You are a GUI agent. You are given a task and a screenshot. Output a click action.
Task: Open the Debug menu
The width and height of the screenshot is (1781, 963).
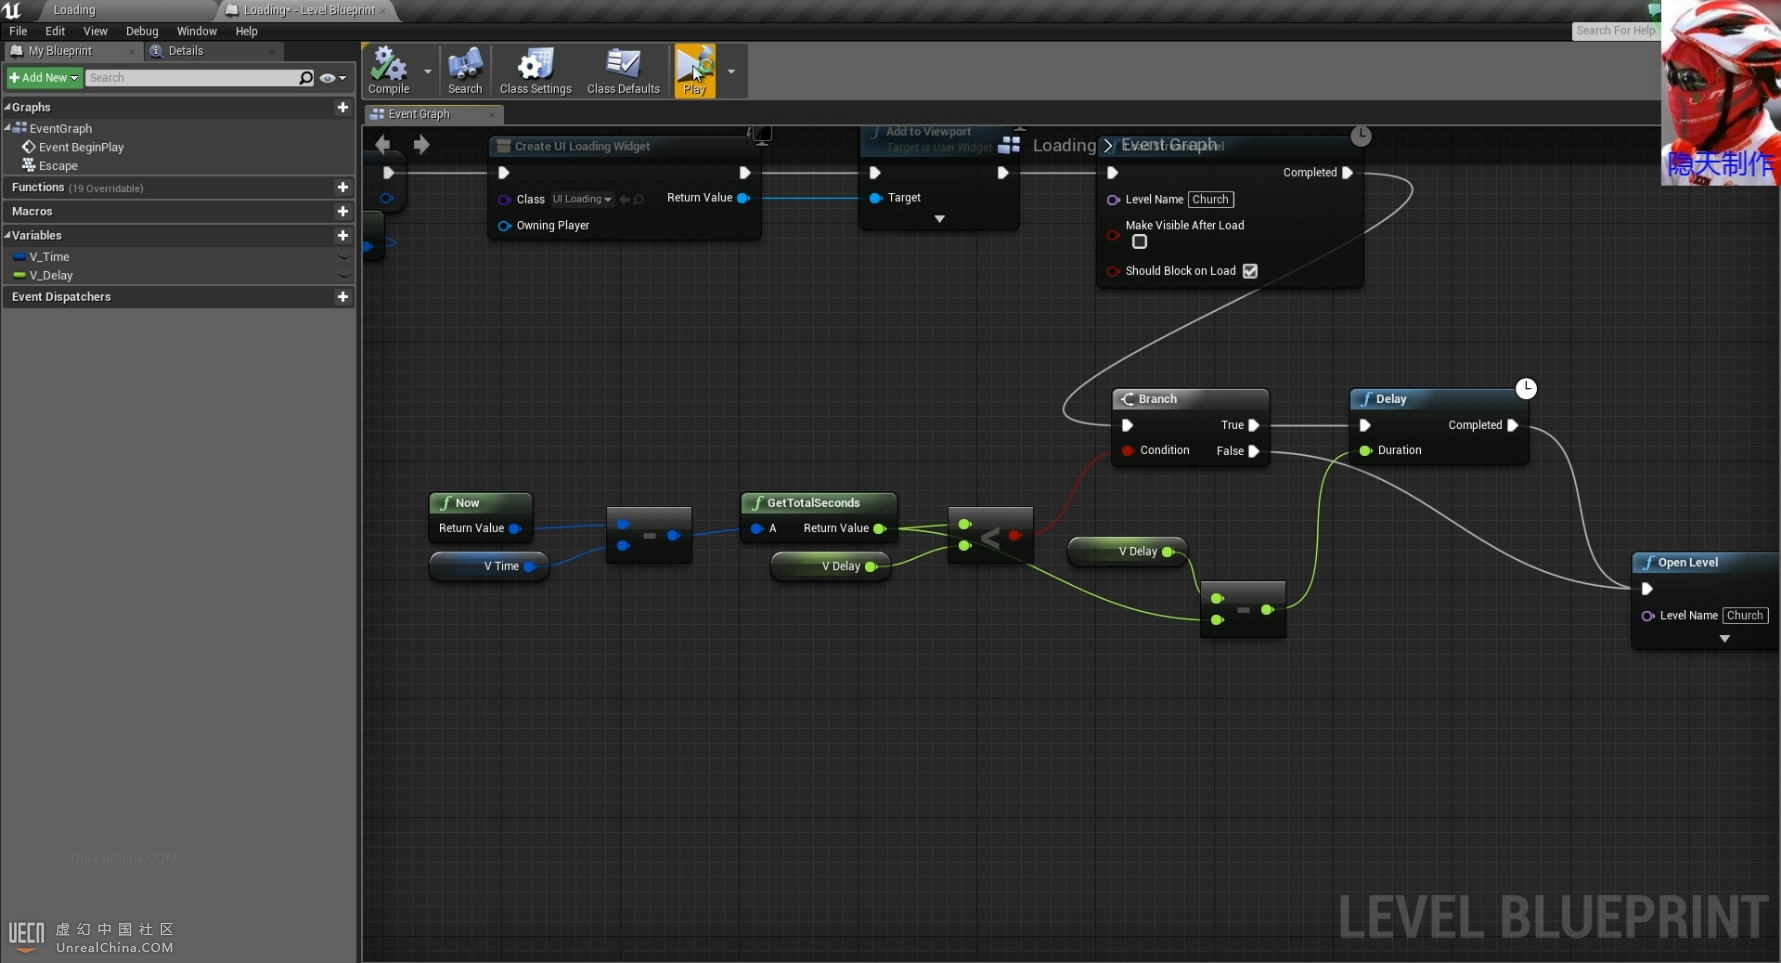tap(142, 31)
